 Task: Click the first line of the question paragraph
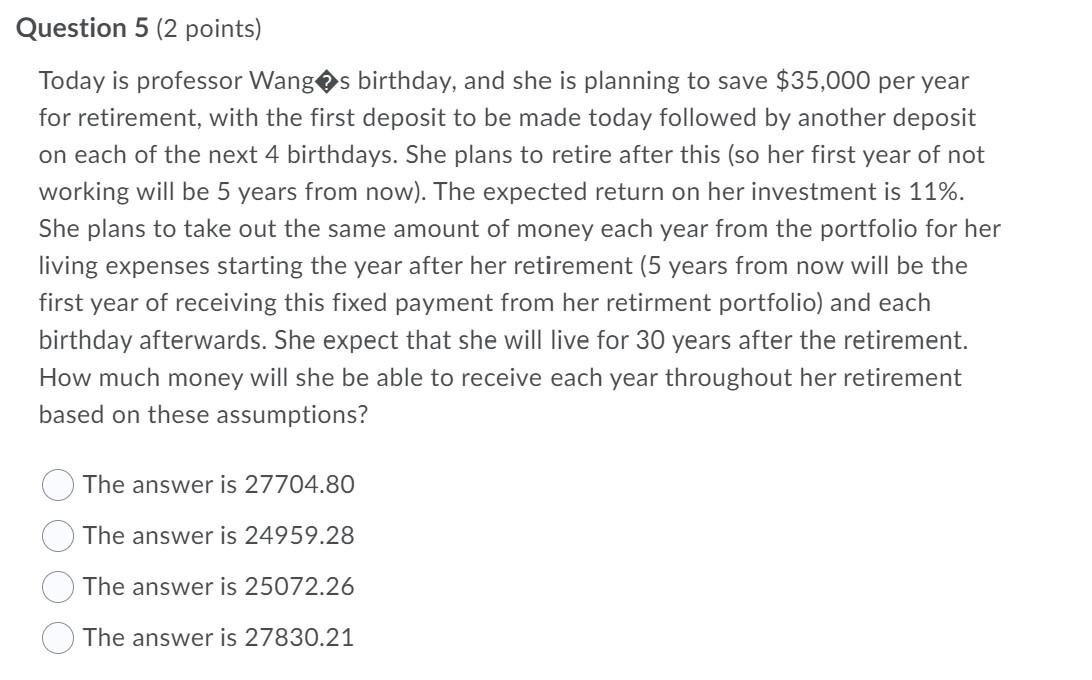click(x=500, y=81)
